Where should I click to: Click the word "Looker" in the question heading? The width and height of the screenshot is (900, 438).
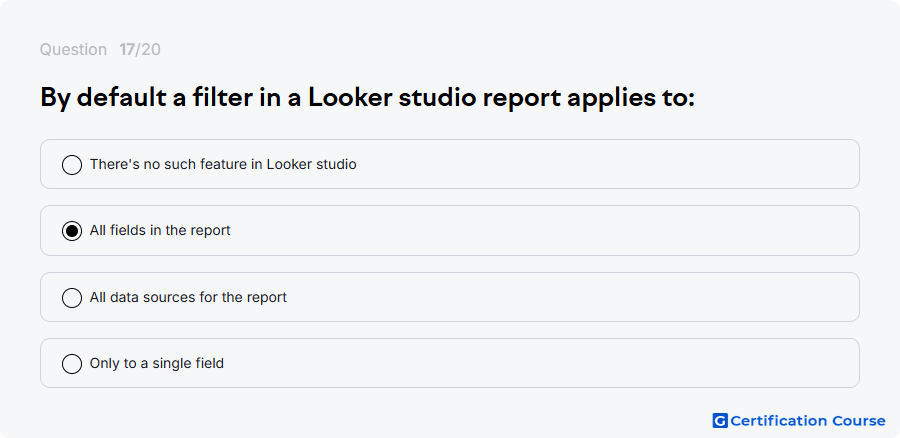(350, 98)
